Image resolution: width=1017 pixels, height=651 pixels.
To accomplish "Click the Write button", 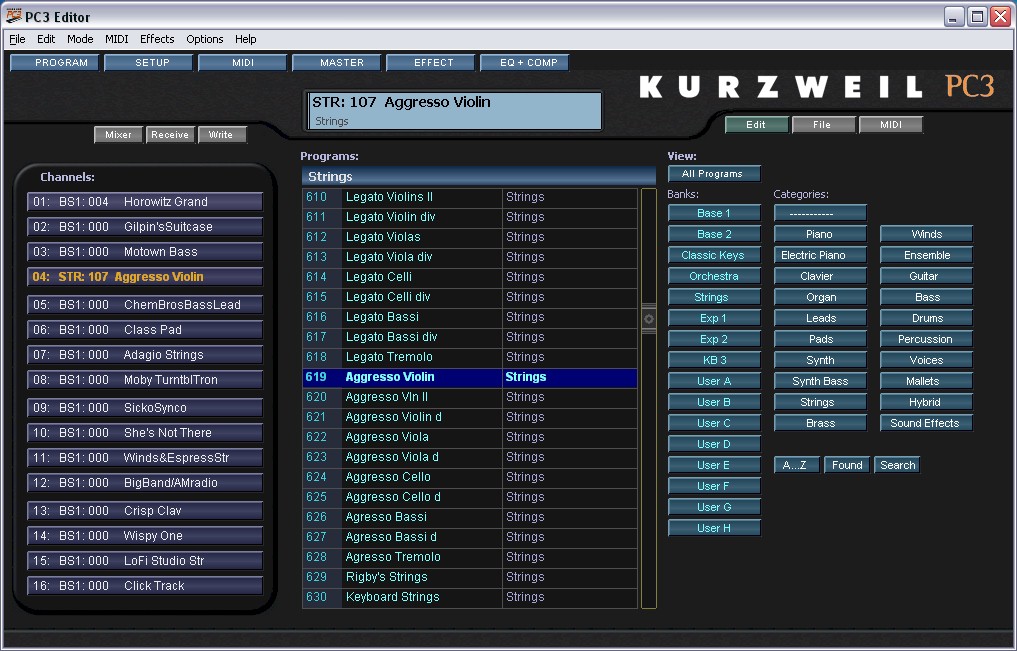I will pos(222,135).
